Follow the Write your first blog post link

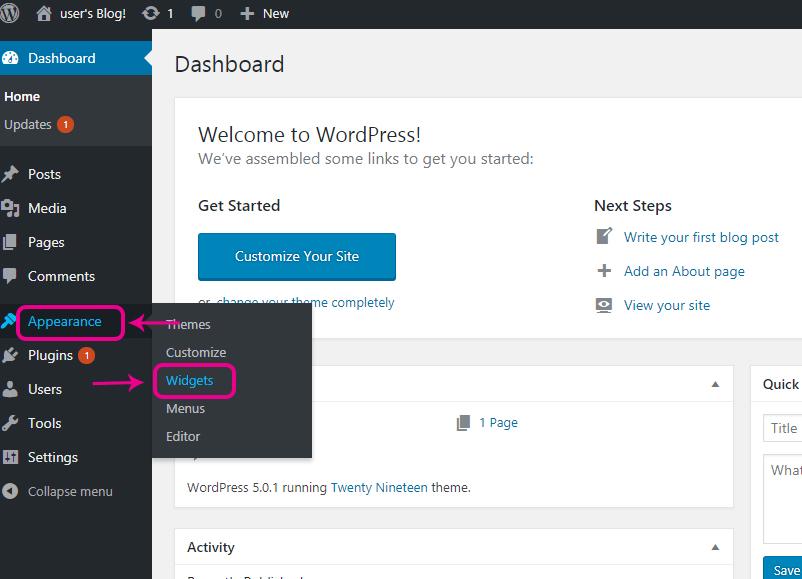pyautogui.click(x=701, y=237)
